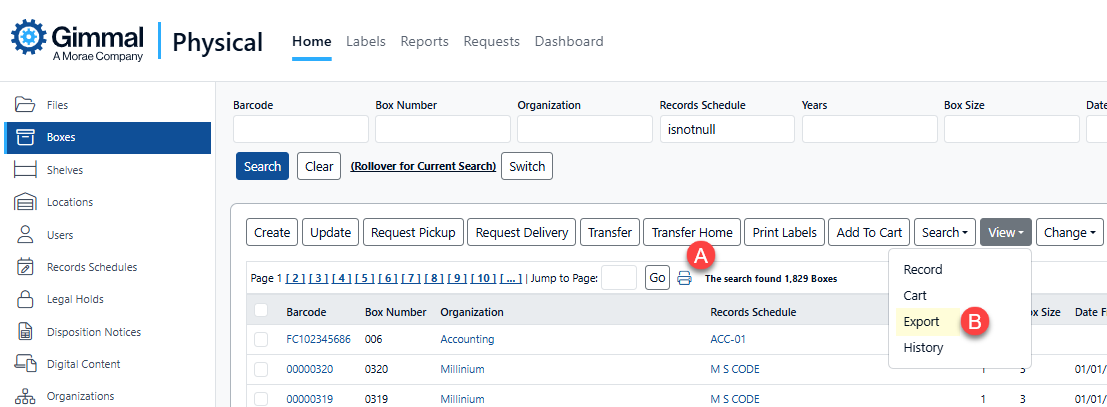Select the Shelves icon in sidebar

[25, 170]
